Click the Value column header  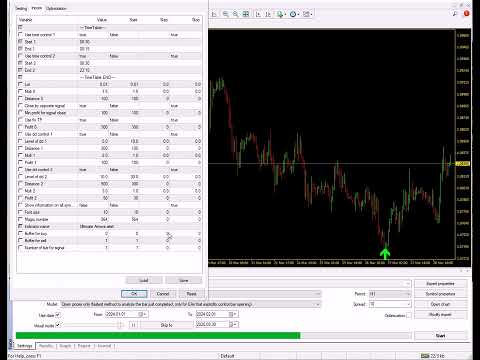(x=102, y=20)
